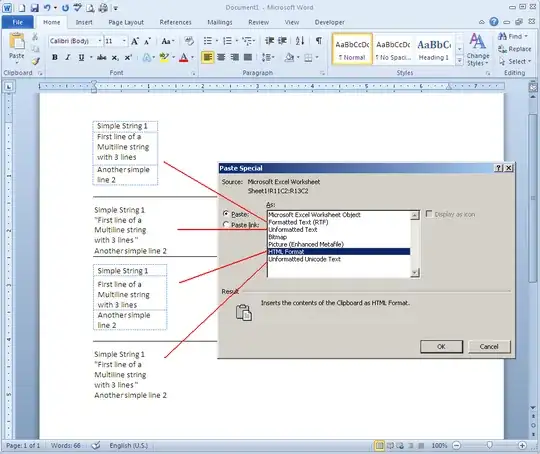The image size is (540, 454).
Task: Open the Line Spacing dropdown
Action: pos(268,57)
